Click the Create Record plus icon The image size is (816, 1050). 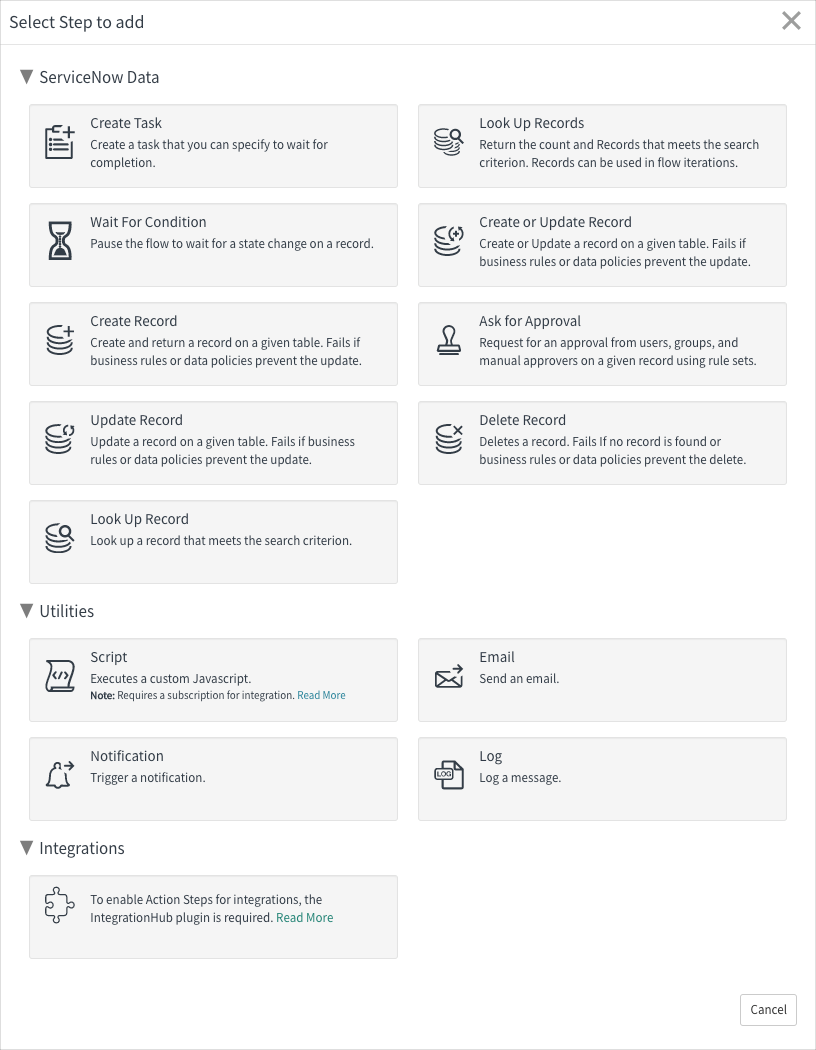pos(60,338)
